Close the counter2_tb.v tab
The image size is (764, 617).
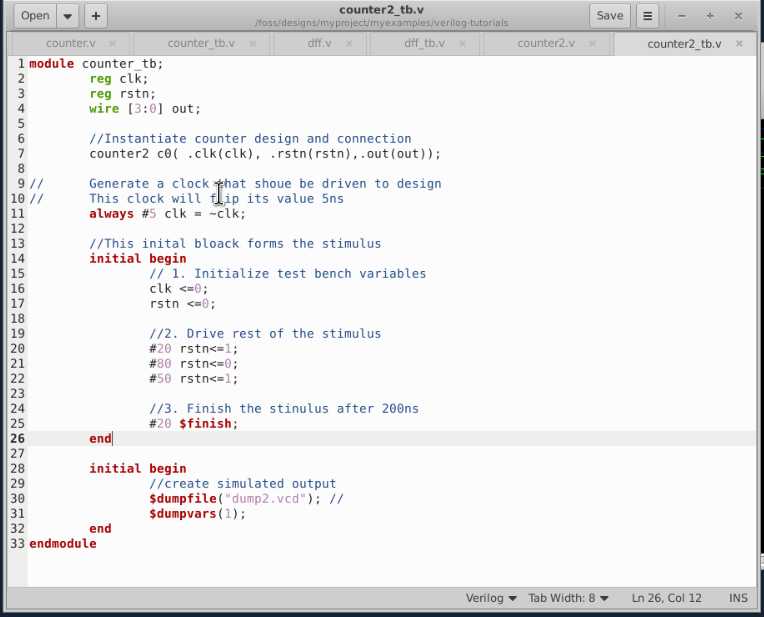coord(739,44)
